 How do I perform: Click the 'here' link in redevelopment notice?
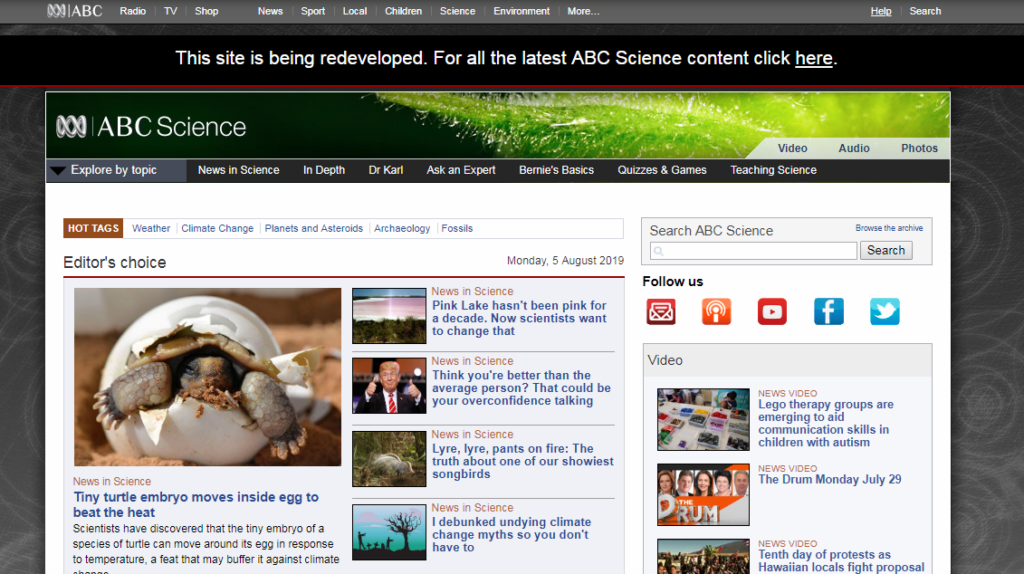(814, 58)
